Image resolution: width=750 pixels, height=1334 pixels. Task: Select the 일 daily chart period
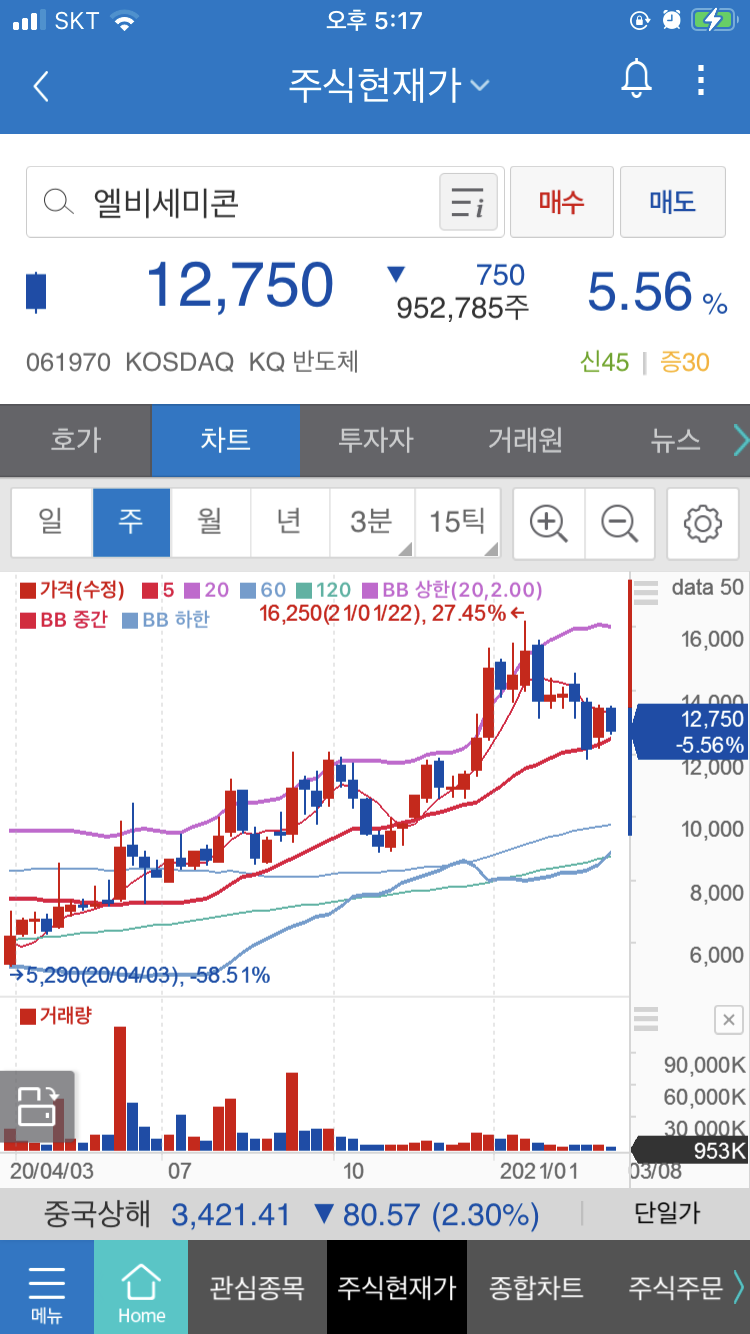(51, 522)
